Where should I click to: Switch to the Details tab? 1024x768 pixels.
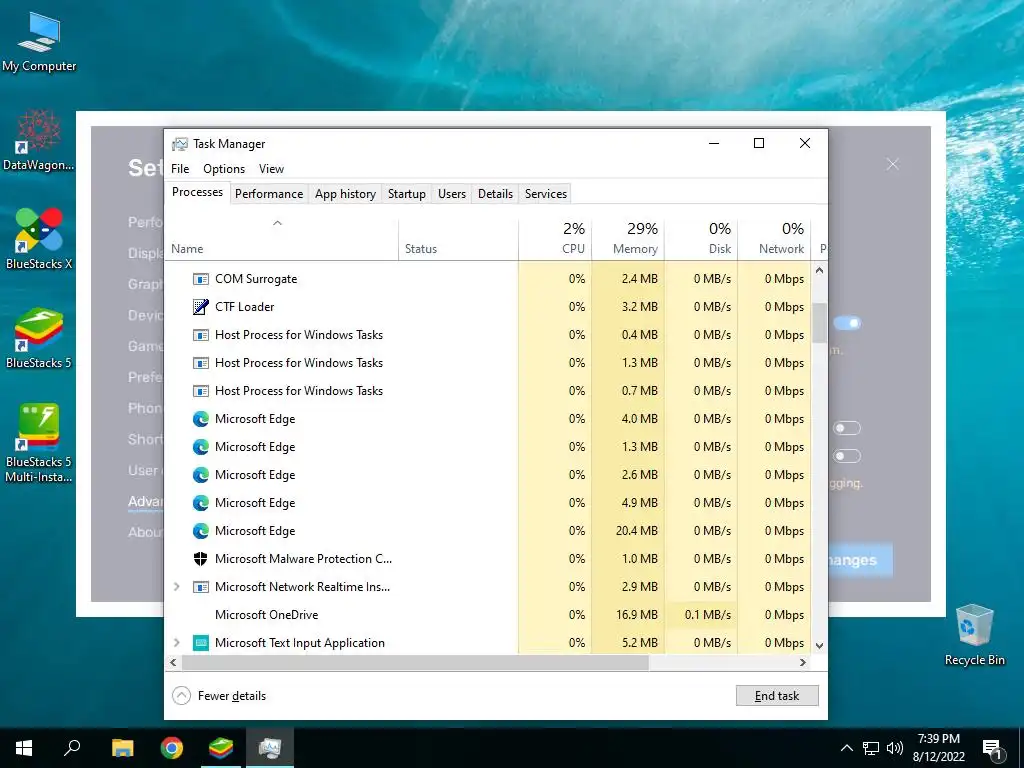click(x=495, y=194)
